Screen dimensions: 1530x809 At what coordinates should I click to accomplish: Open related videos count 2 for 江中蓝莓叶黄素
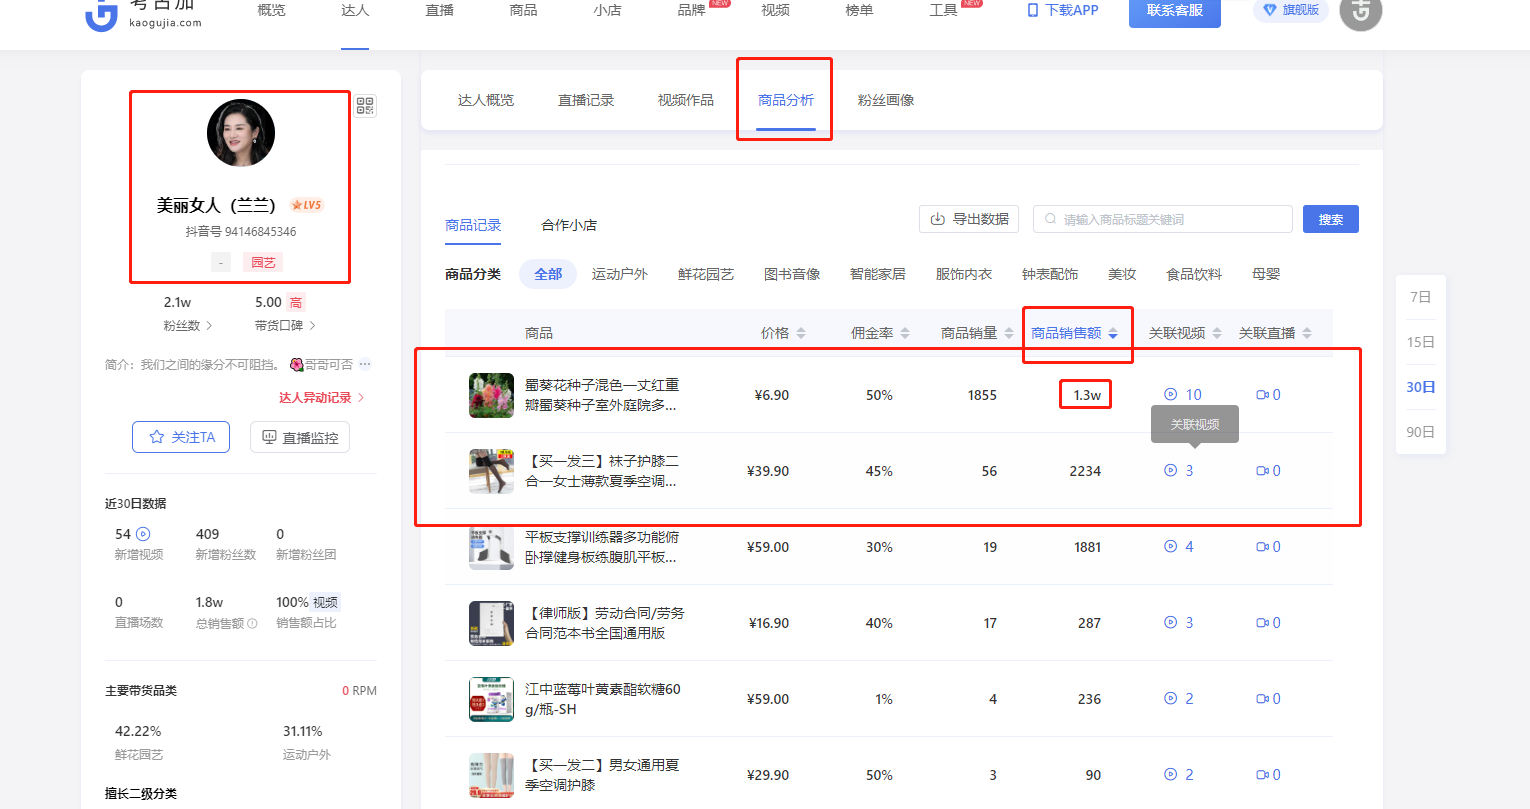1179,699
